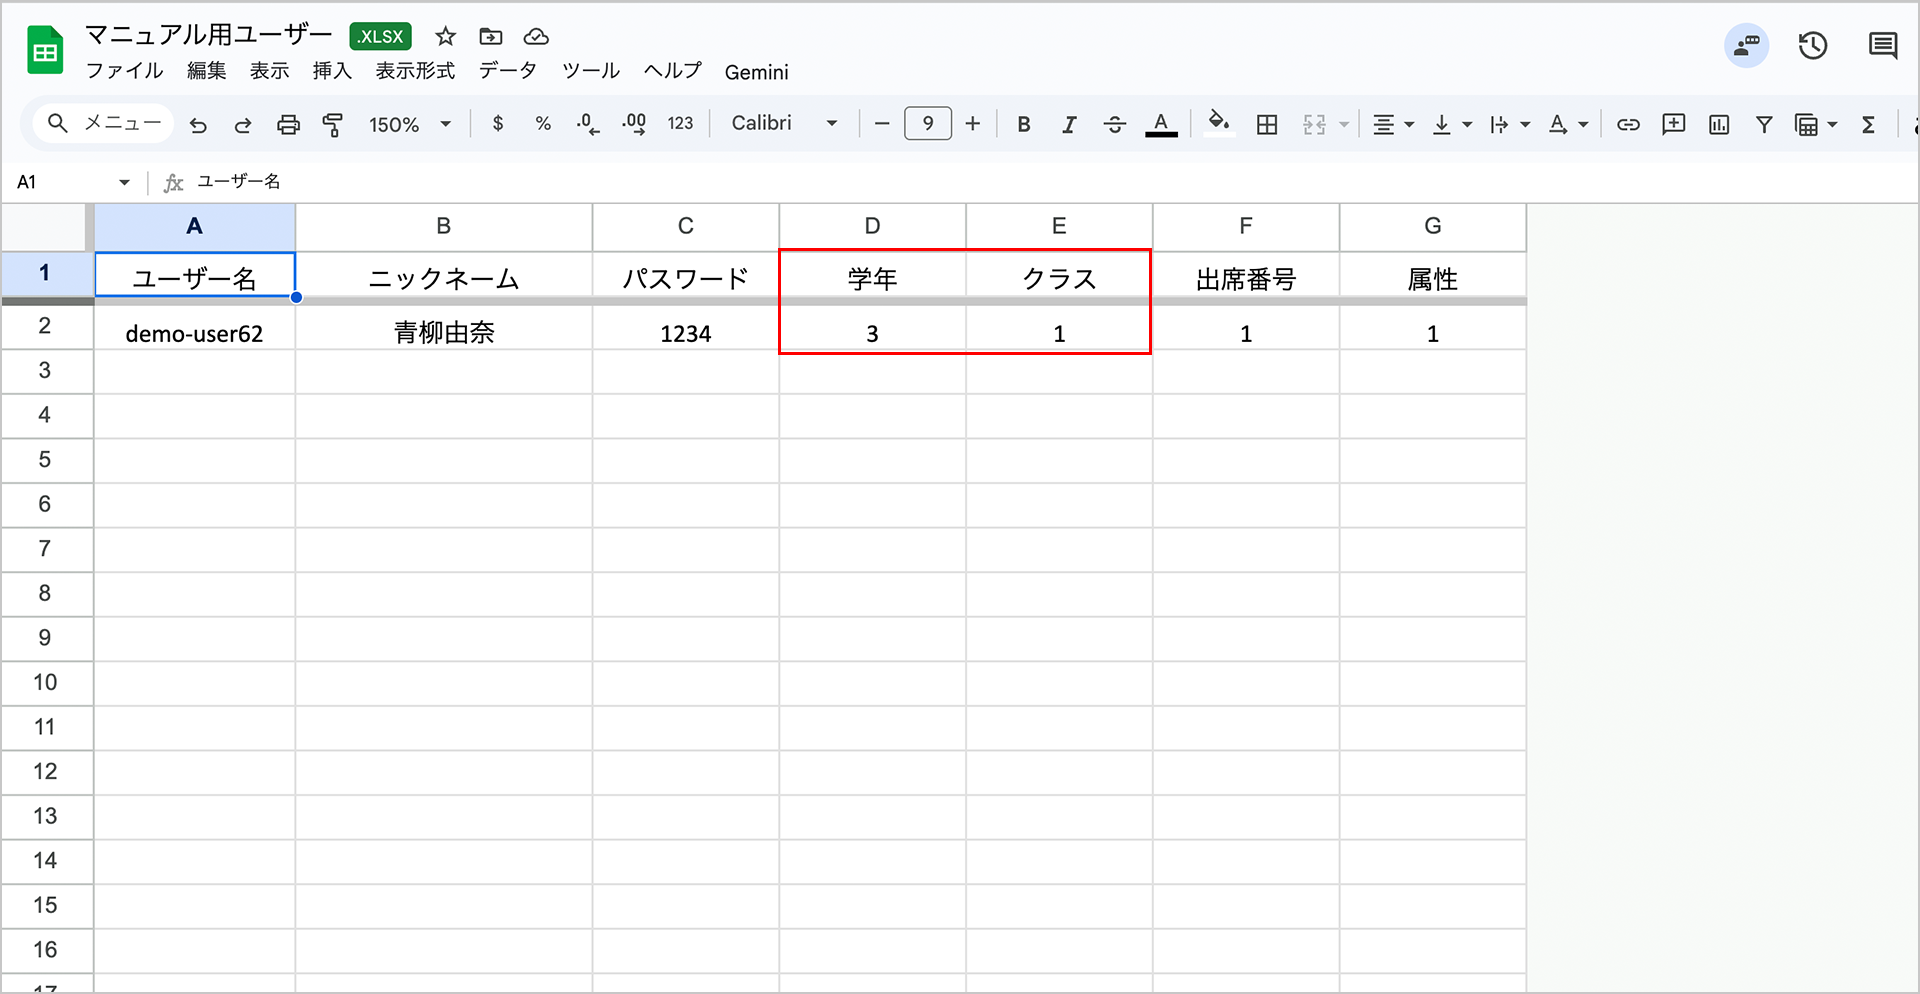
Task: Click the 123 number format button
Action: [680, 124]
